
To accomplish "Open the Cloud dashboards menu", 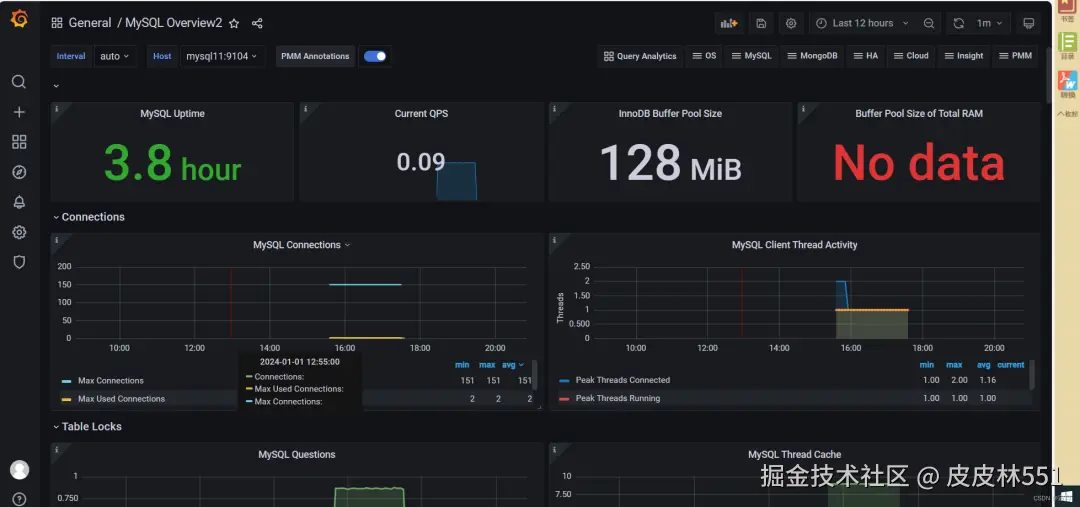I will click(x=911, y=56).
